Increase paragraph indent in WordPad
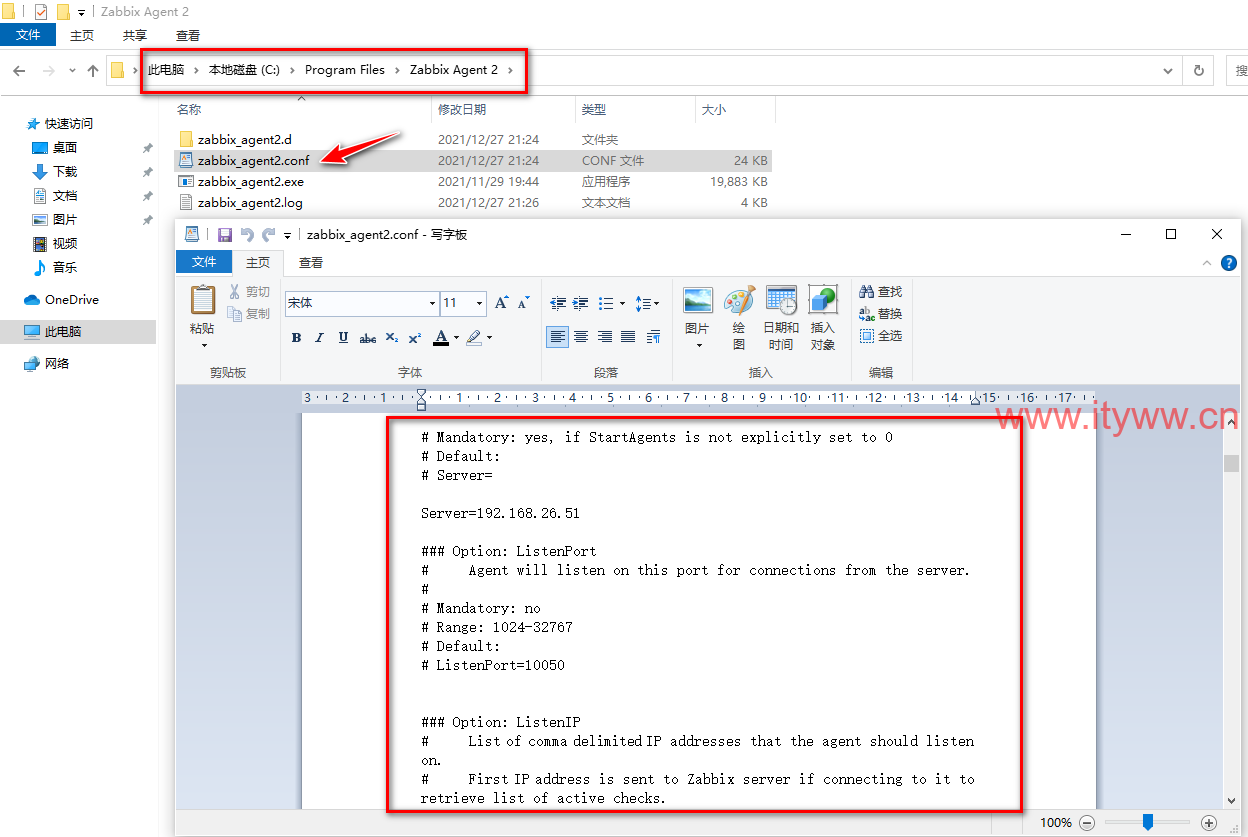The image size is (1248, 837). (581, 303)
